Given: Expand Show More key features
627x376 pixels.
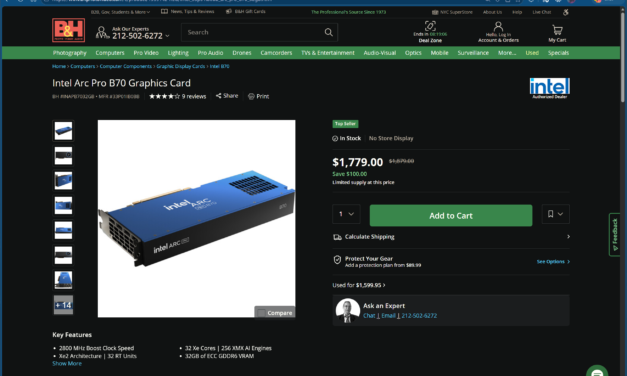Looking at the screenshot, I should (67, 364).
